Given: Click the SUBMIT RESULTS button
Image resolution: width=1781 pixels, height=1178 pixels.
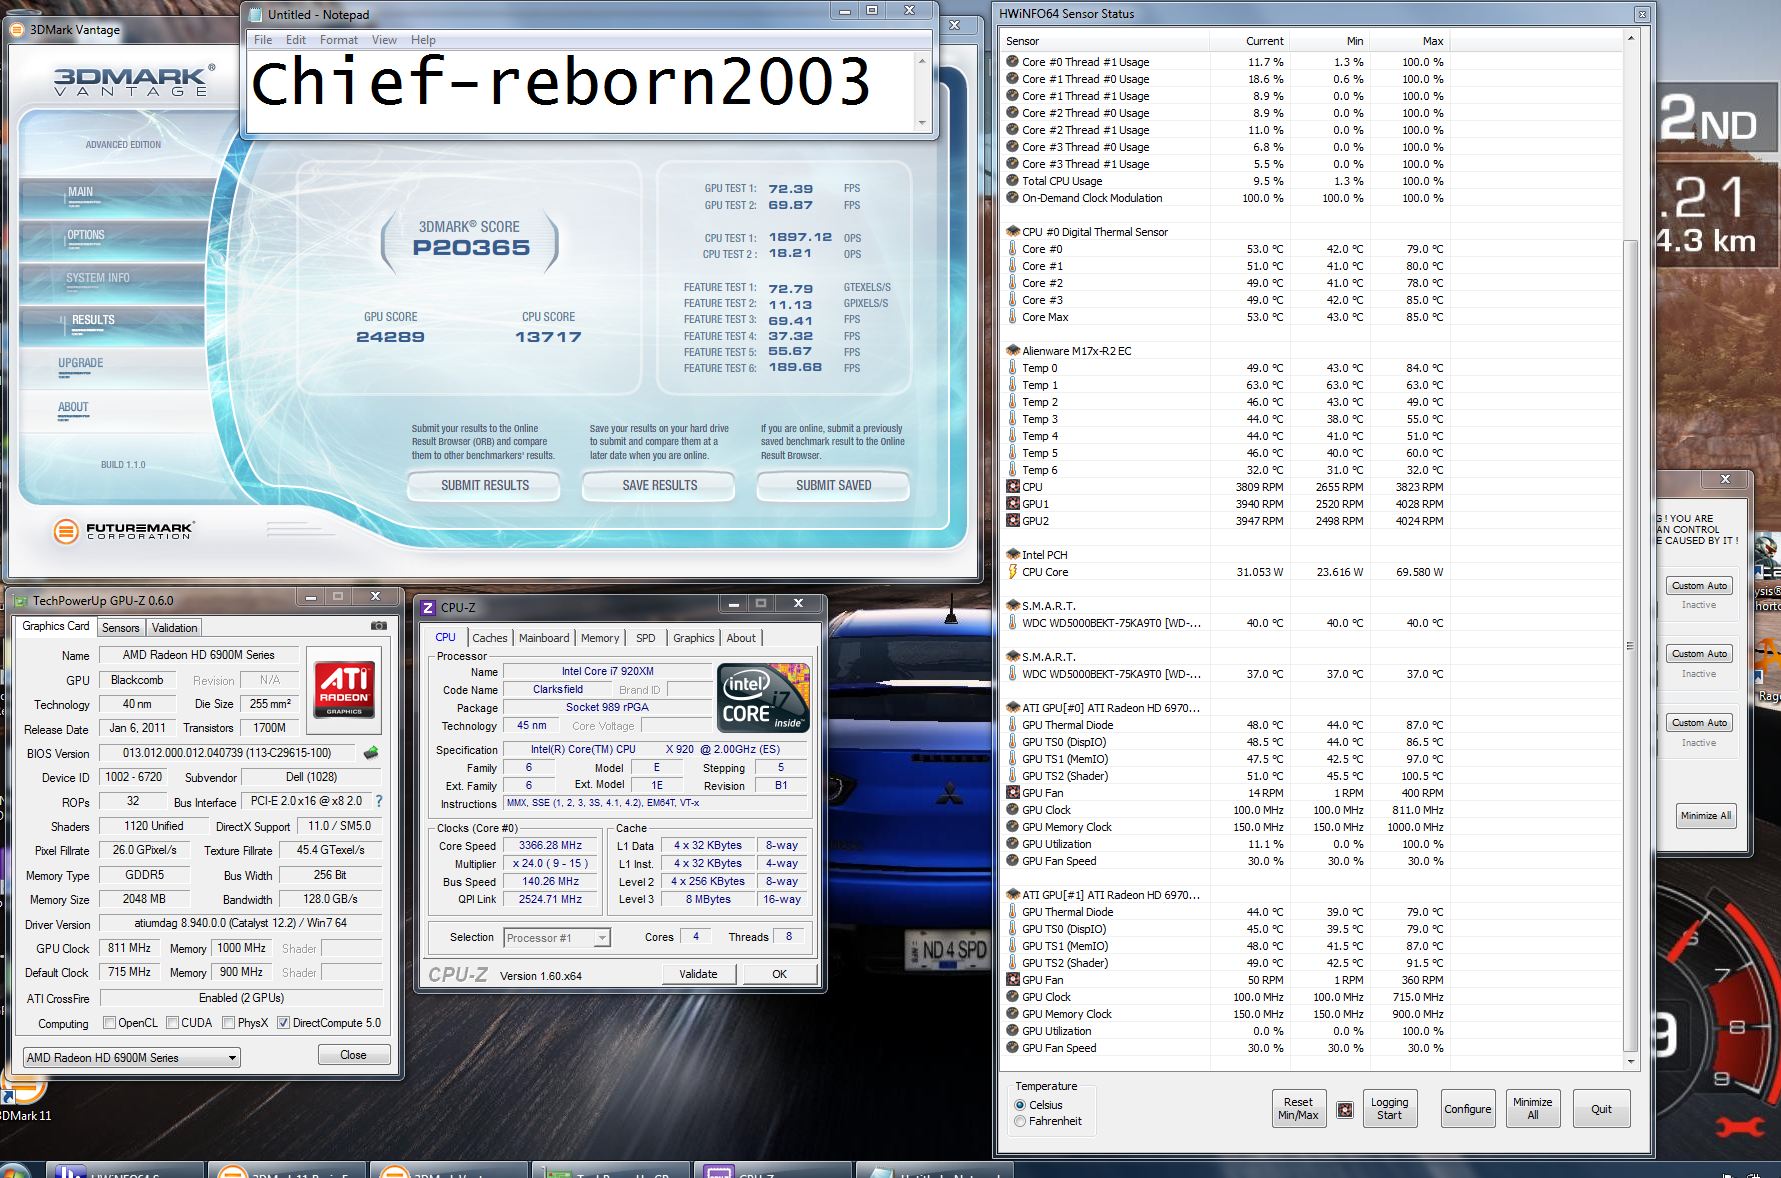Looking at the screenshot, I should (485, 485).
